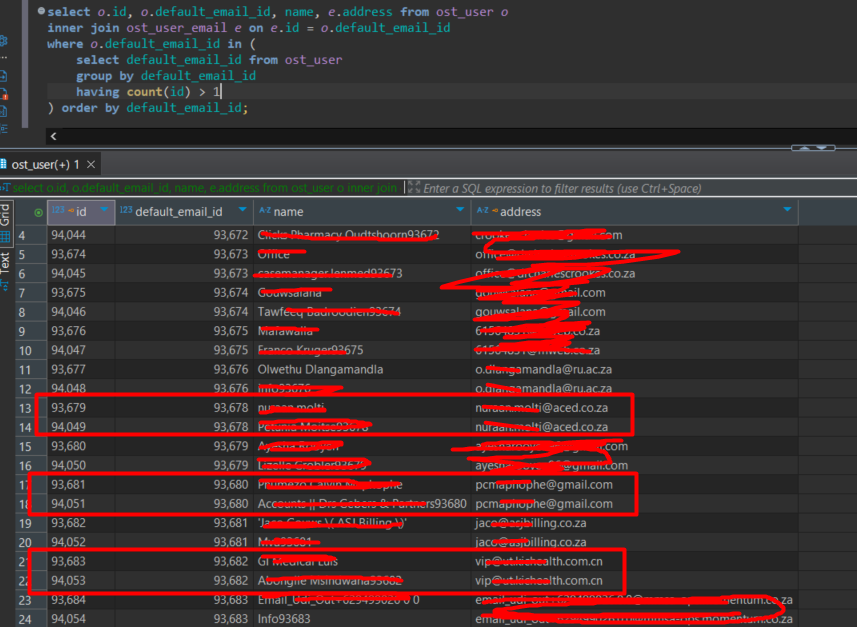
Task: Close the ost_user(+) 1 result tab
Action: coord(91,164)
